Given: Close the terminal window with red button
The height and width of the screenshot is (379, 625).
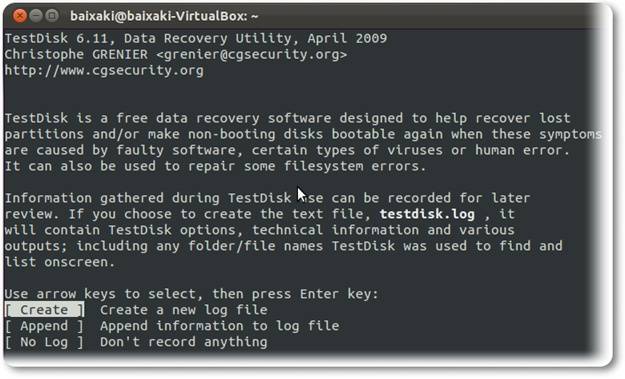Looking at the screenshot, I should [20, 16].
